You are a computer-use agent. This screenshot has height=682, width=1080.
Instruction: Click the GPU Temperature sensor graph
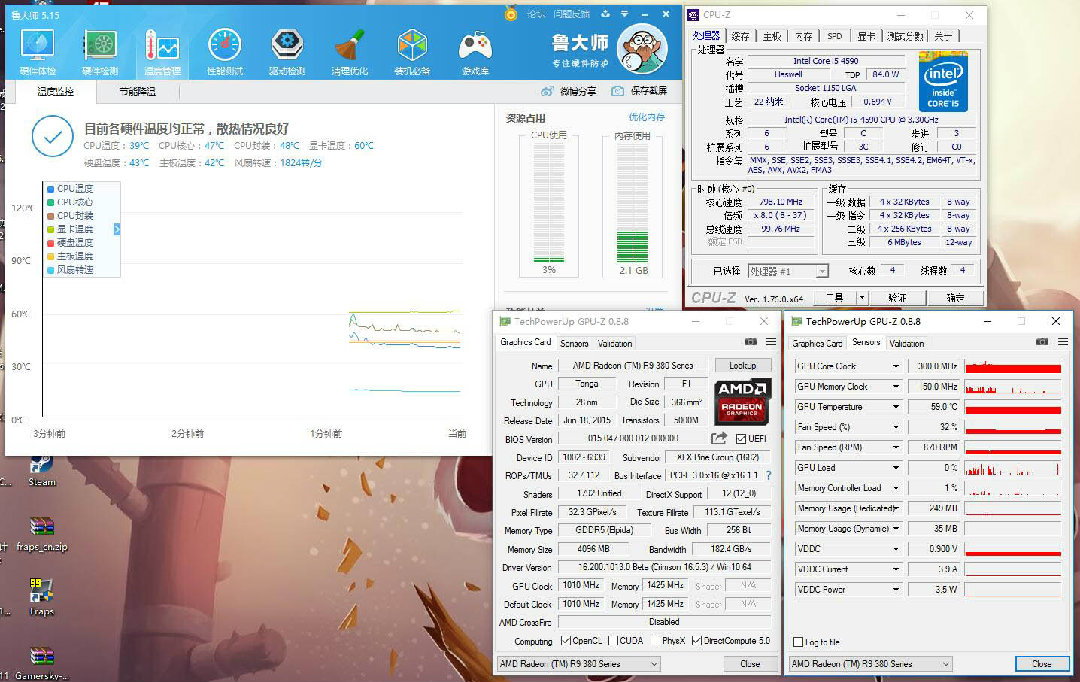[x=1012, y=407]
